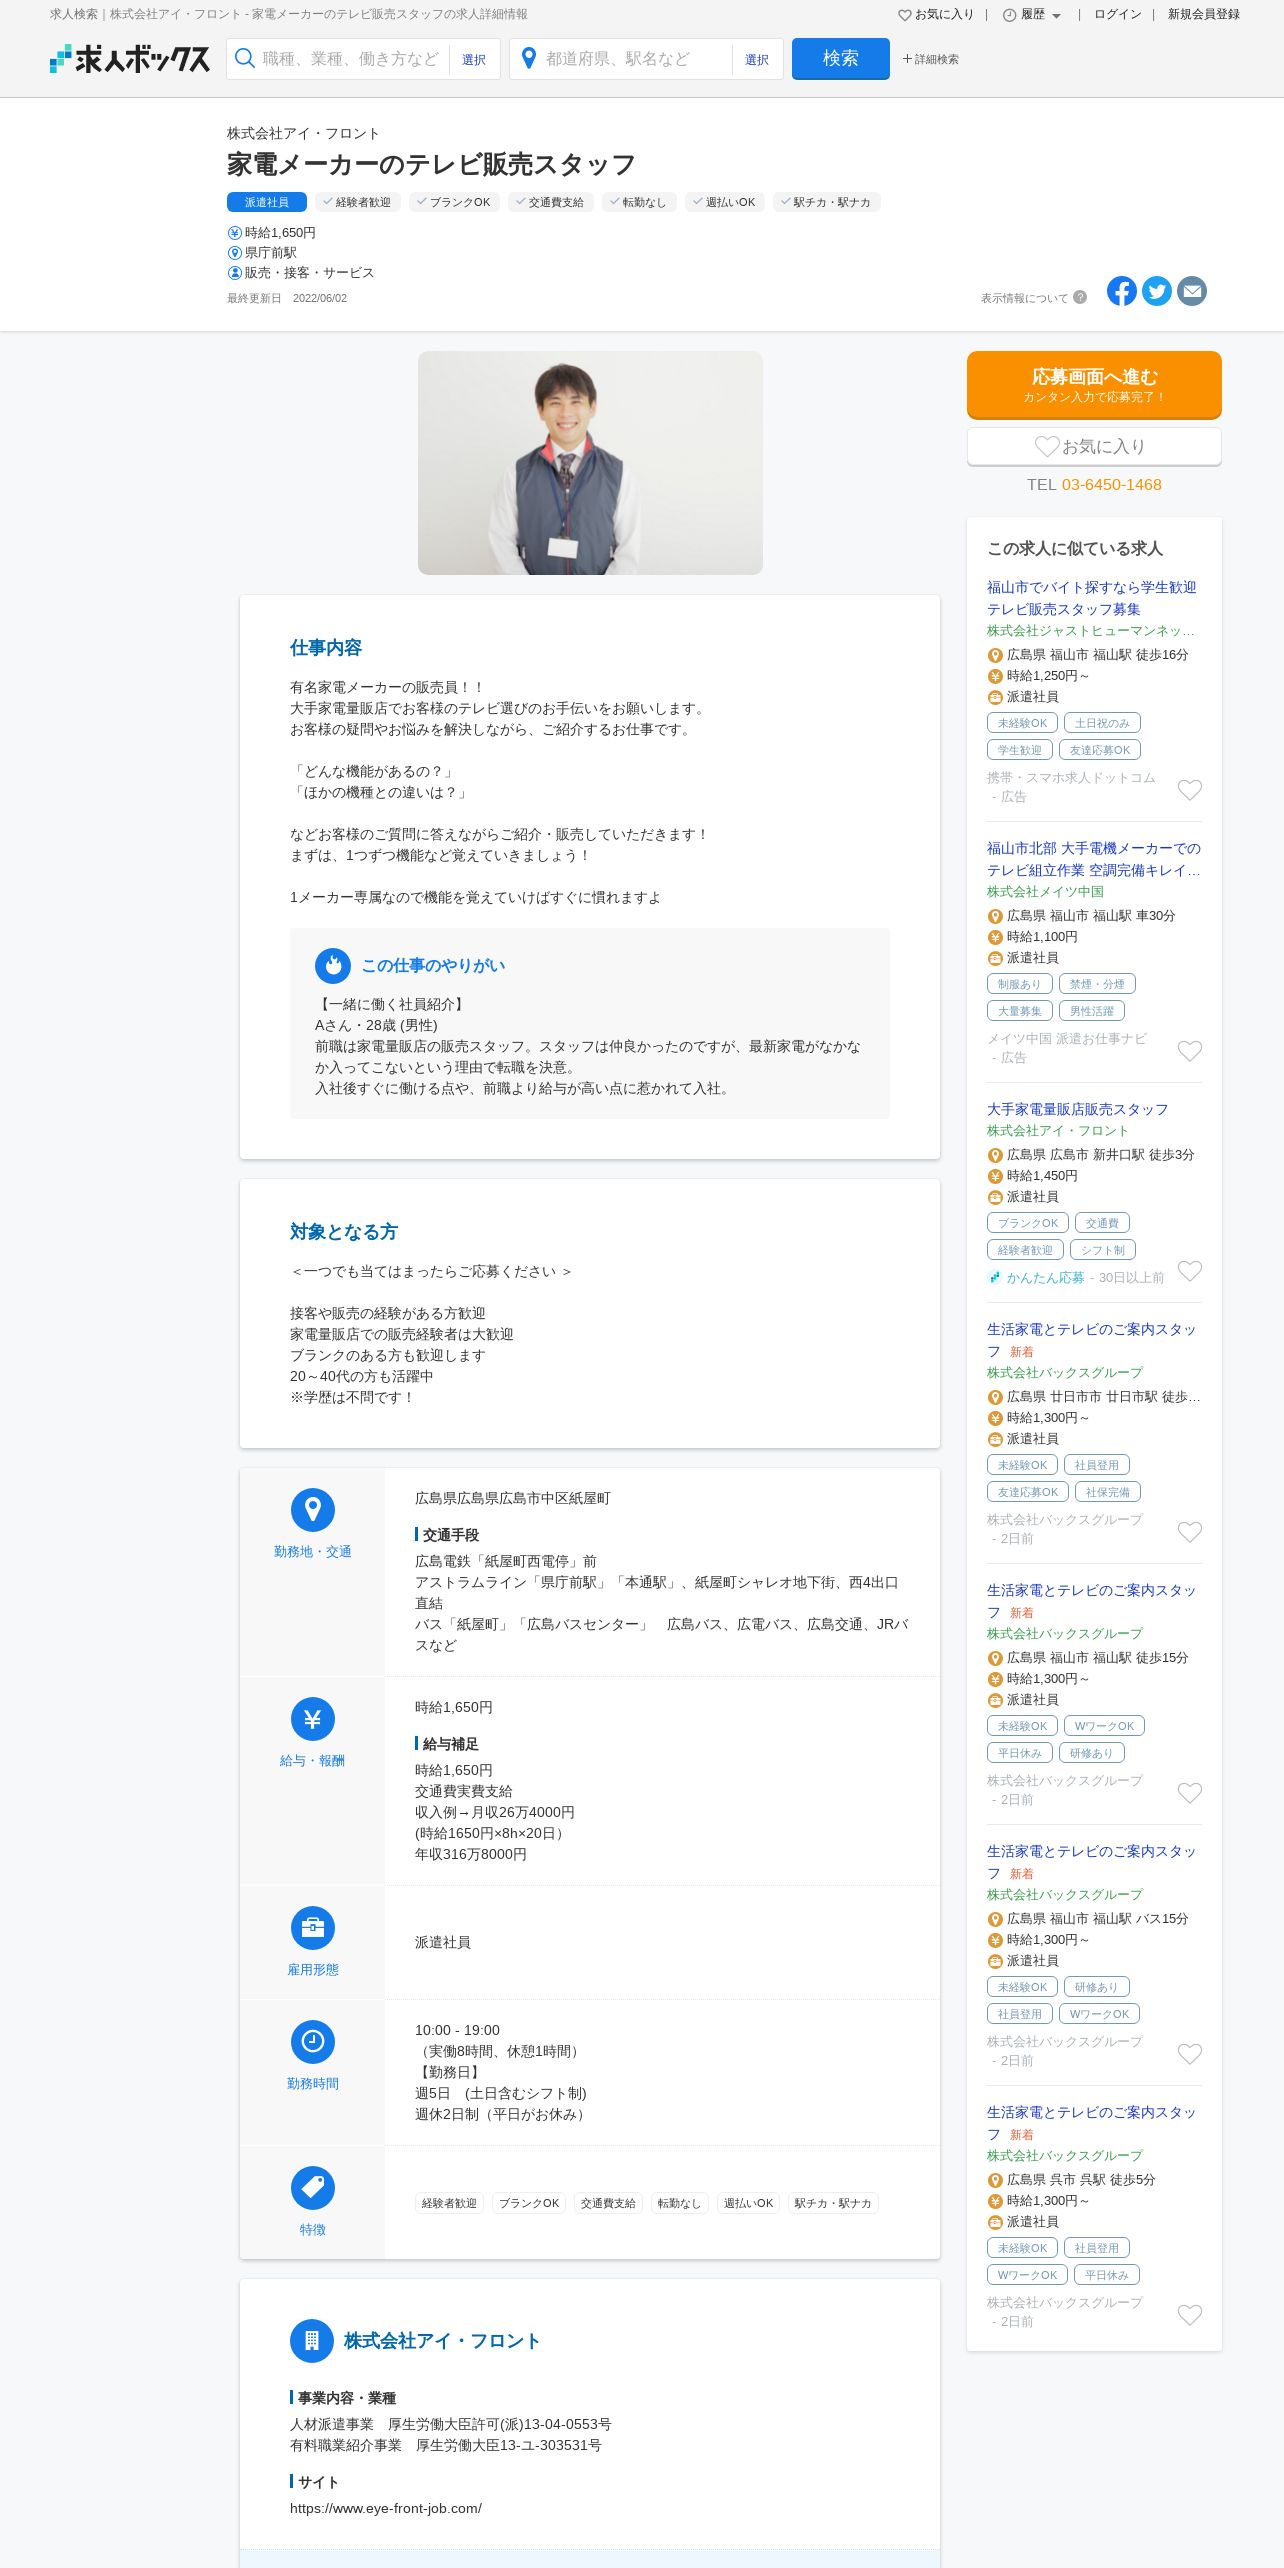Screen dimensions: 1284x2568
Task: Open 選択 for prefecture and station field
Action: pyautogui.click(x=757, y=60)
